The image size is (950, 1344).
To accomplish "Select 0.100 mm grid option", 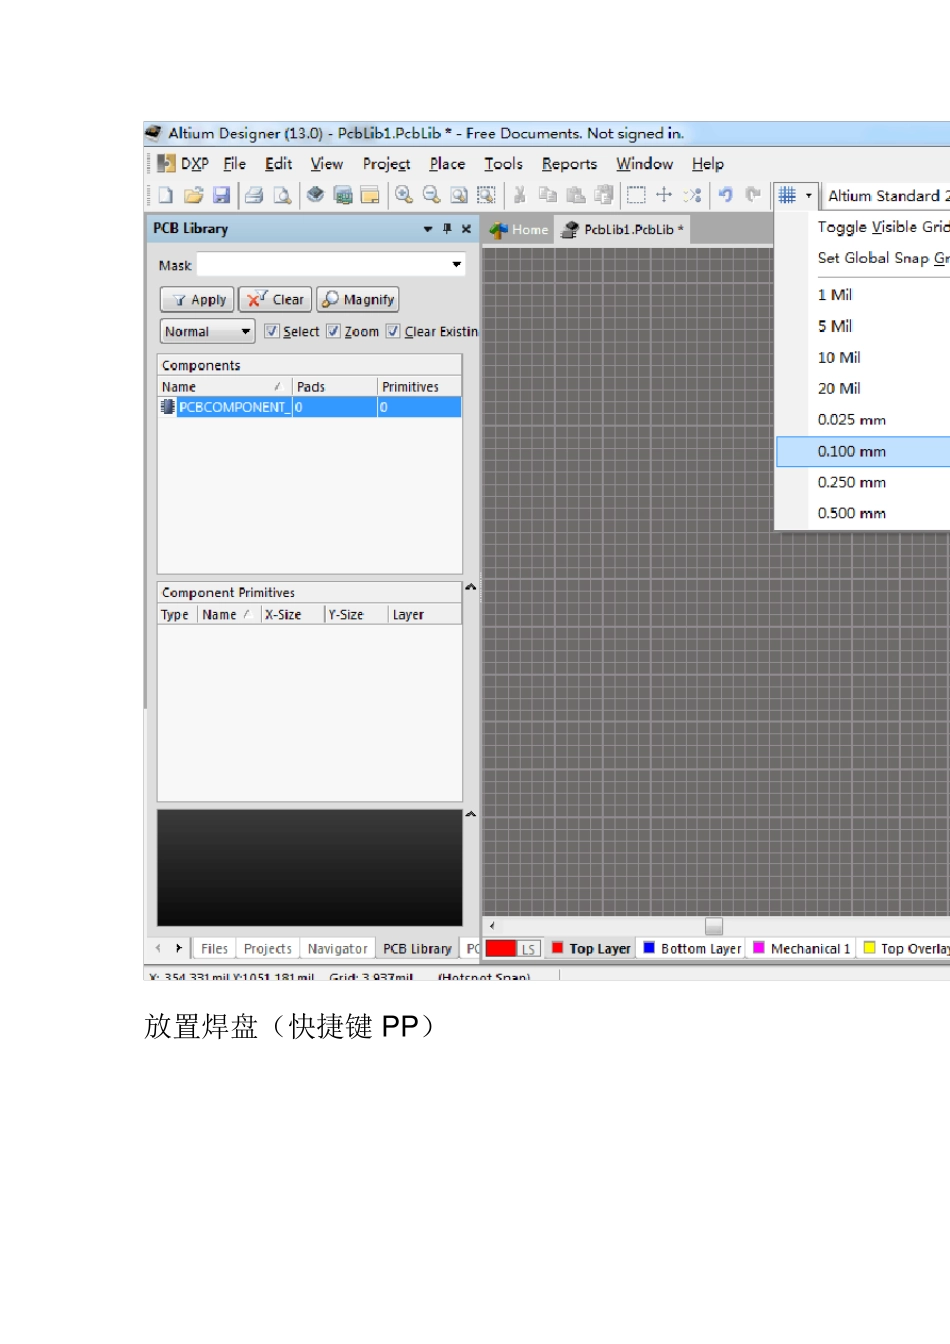I will coord(863,451).
